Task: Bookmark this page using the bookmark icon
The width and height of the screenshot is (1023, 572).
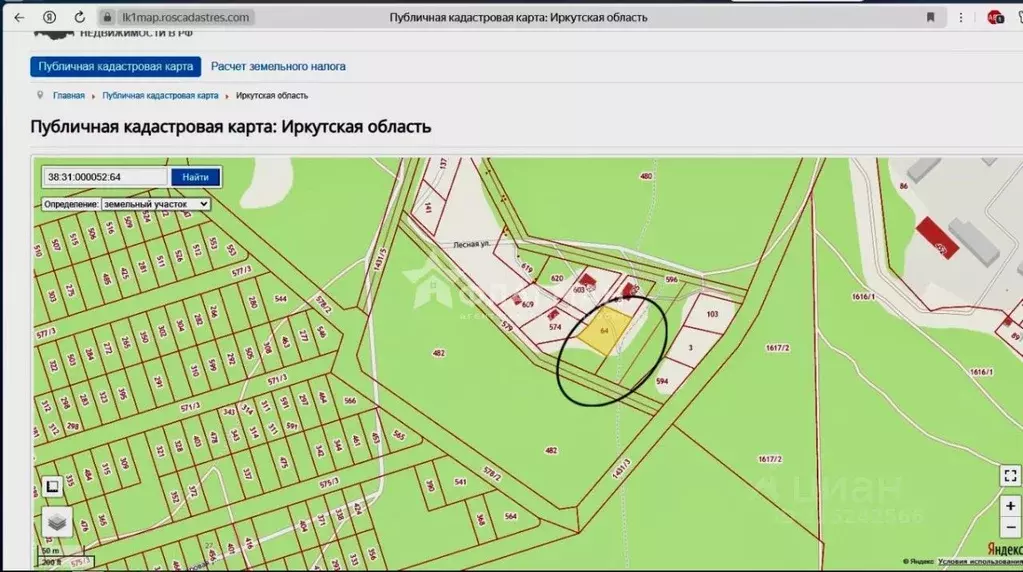Action: pyautogui.click(x=930, y=17)
